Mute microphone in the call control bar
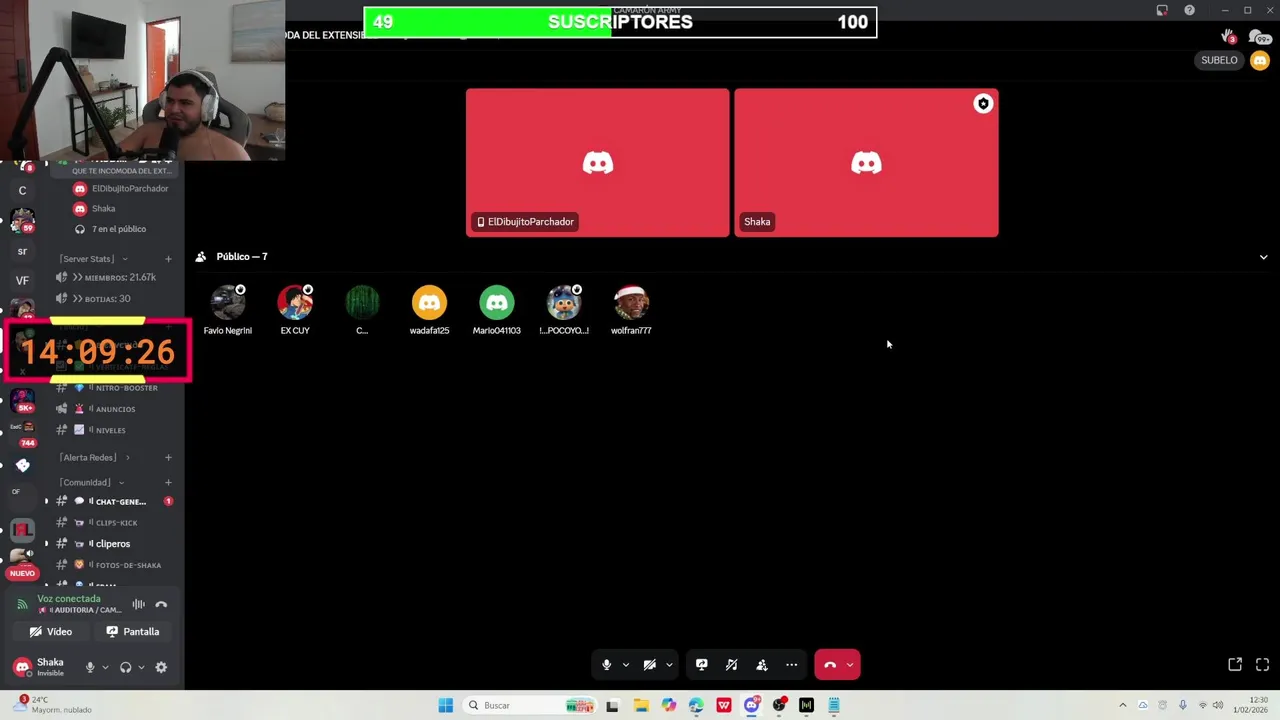1280x720 pixels. pyautogui.click(x=606, y=665)
